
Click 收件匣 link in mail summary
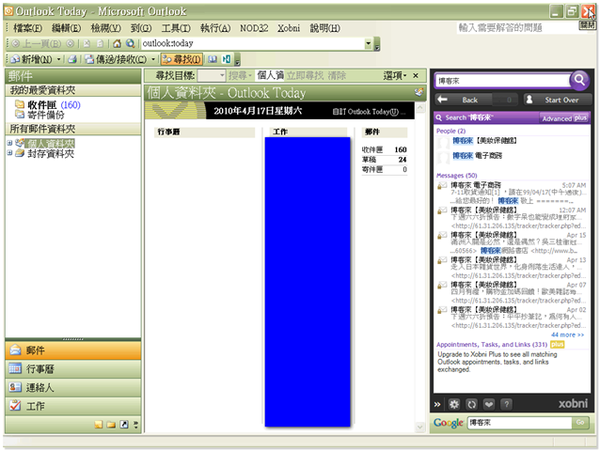click(x=372, y=150)
